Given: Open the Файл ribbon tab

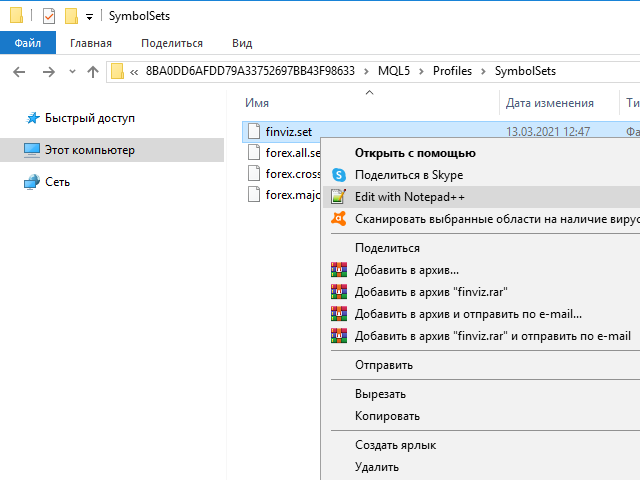Looking at the screenshot, I should (x=28, y=43).
